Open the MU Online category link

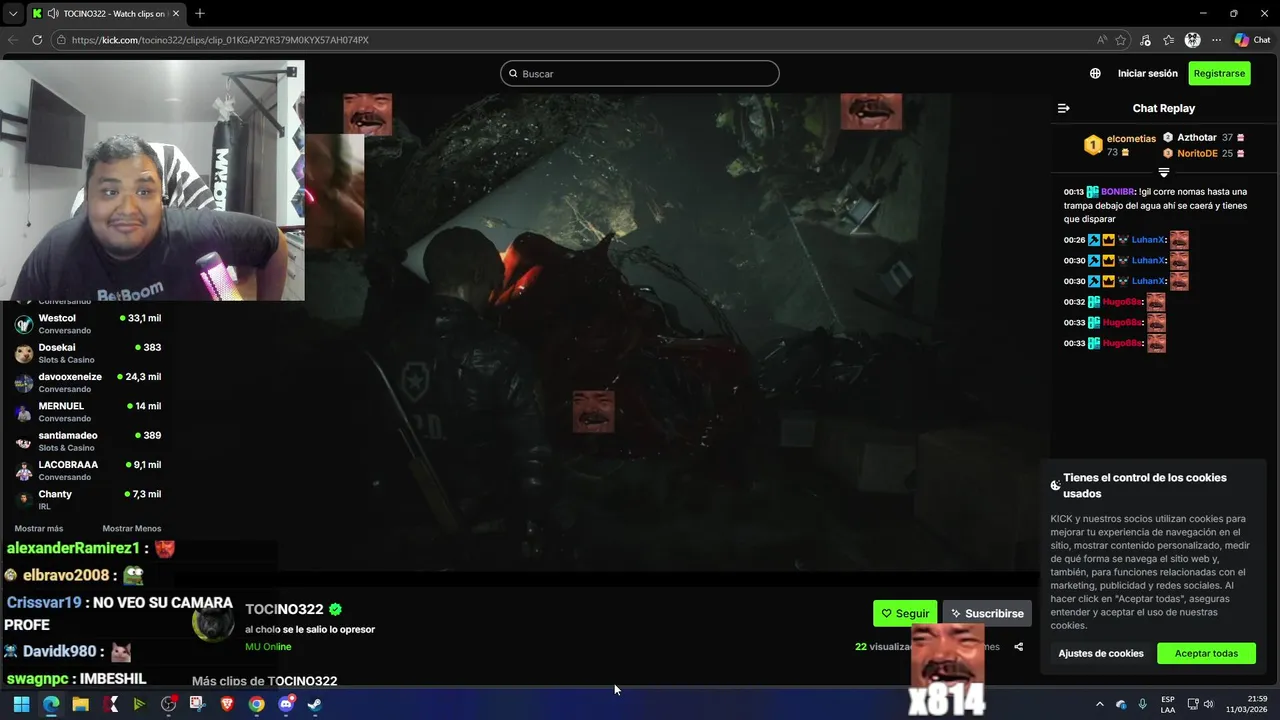click(268, 647)
